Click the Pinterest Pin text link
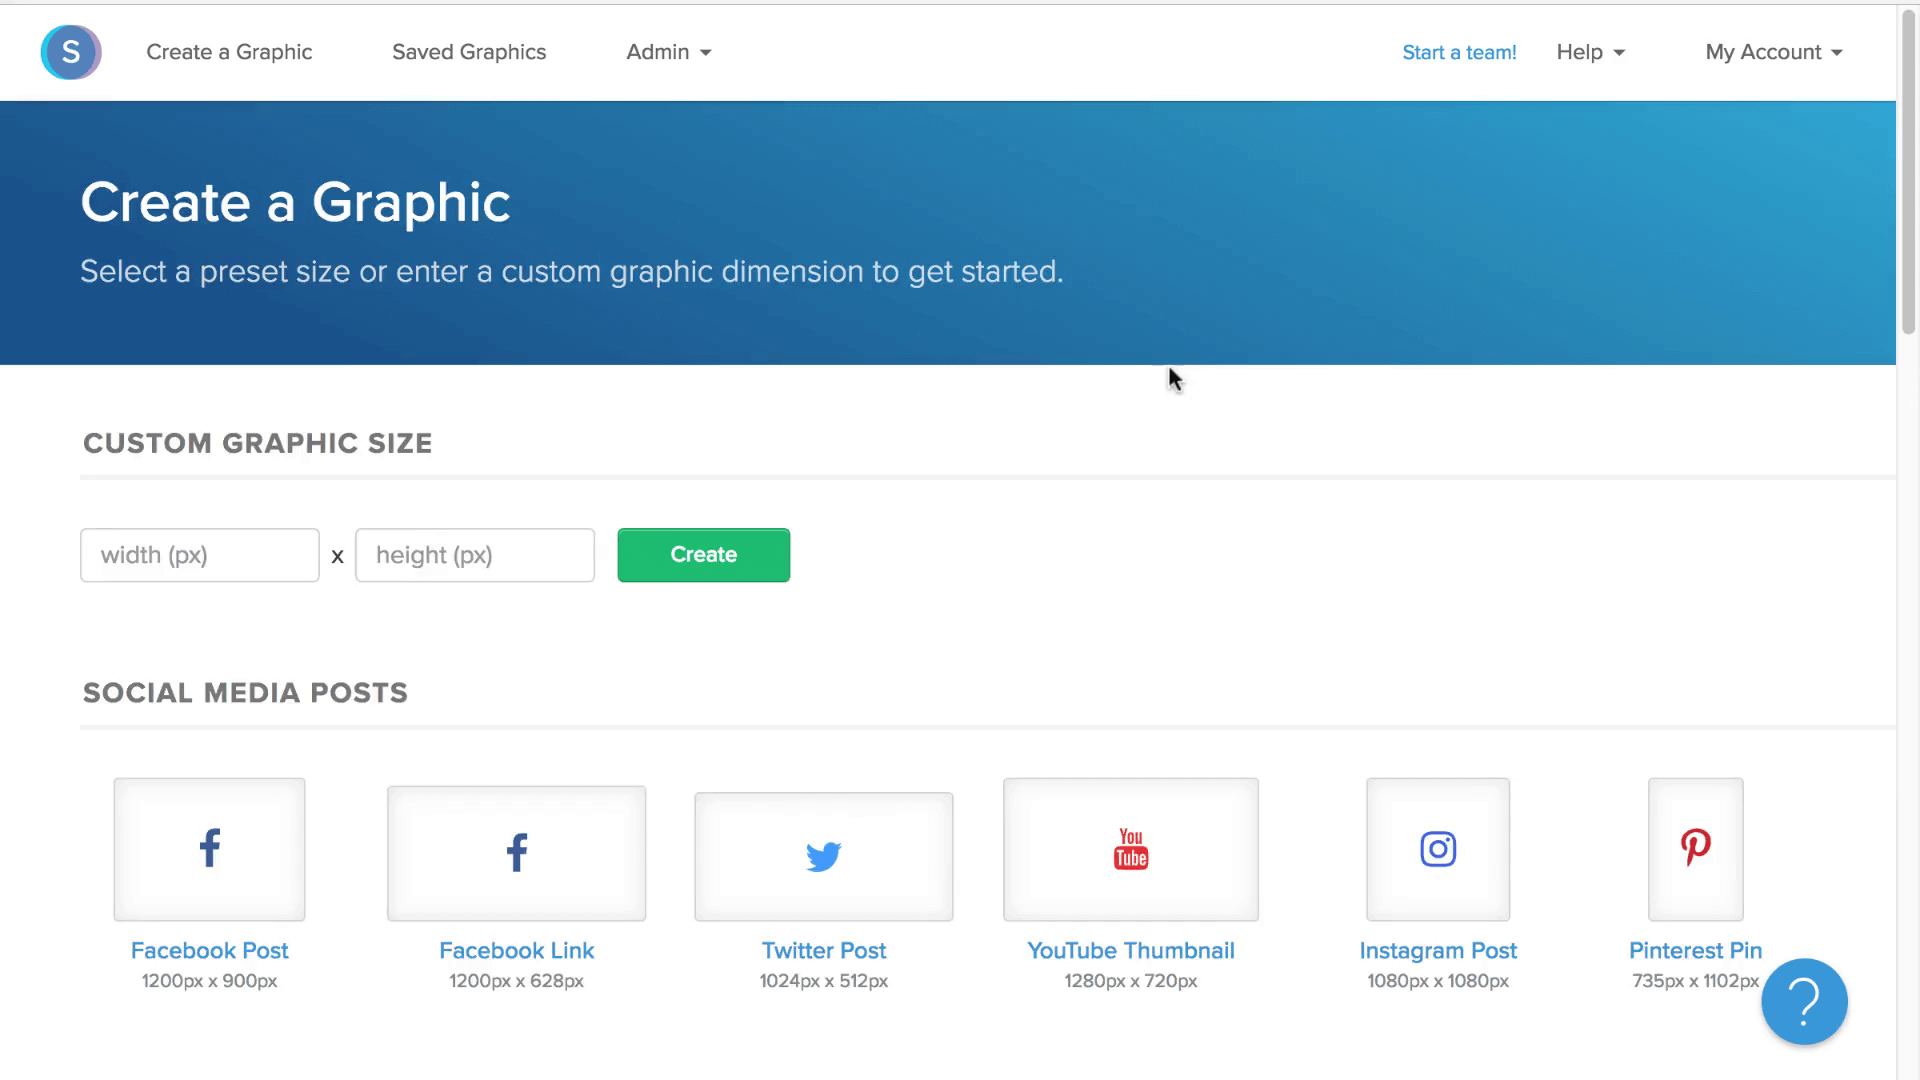 [1695, 950]
